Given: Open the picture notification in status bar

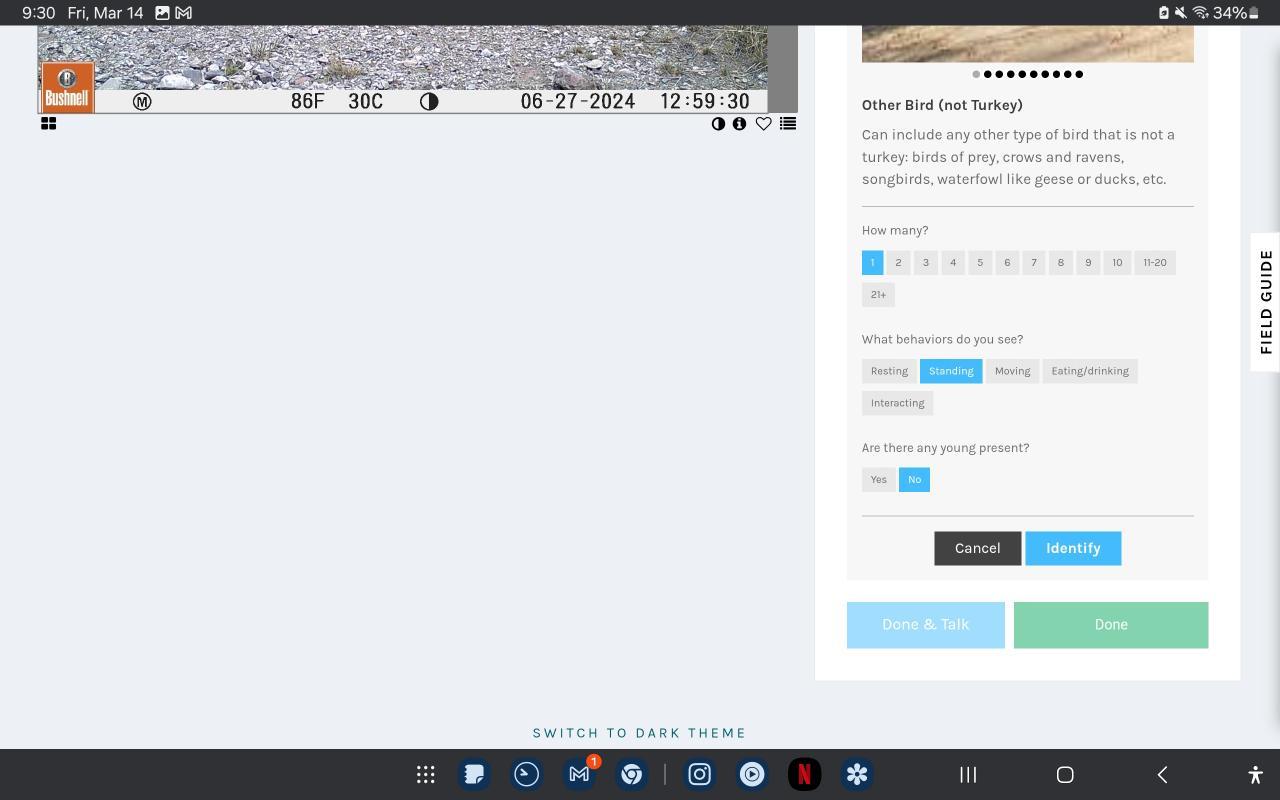Looking at the screenshot, I should (162, 13).
